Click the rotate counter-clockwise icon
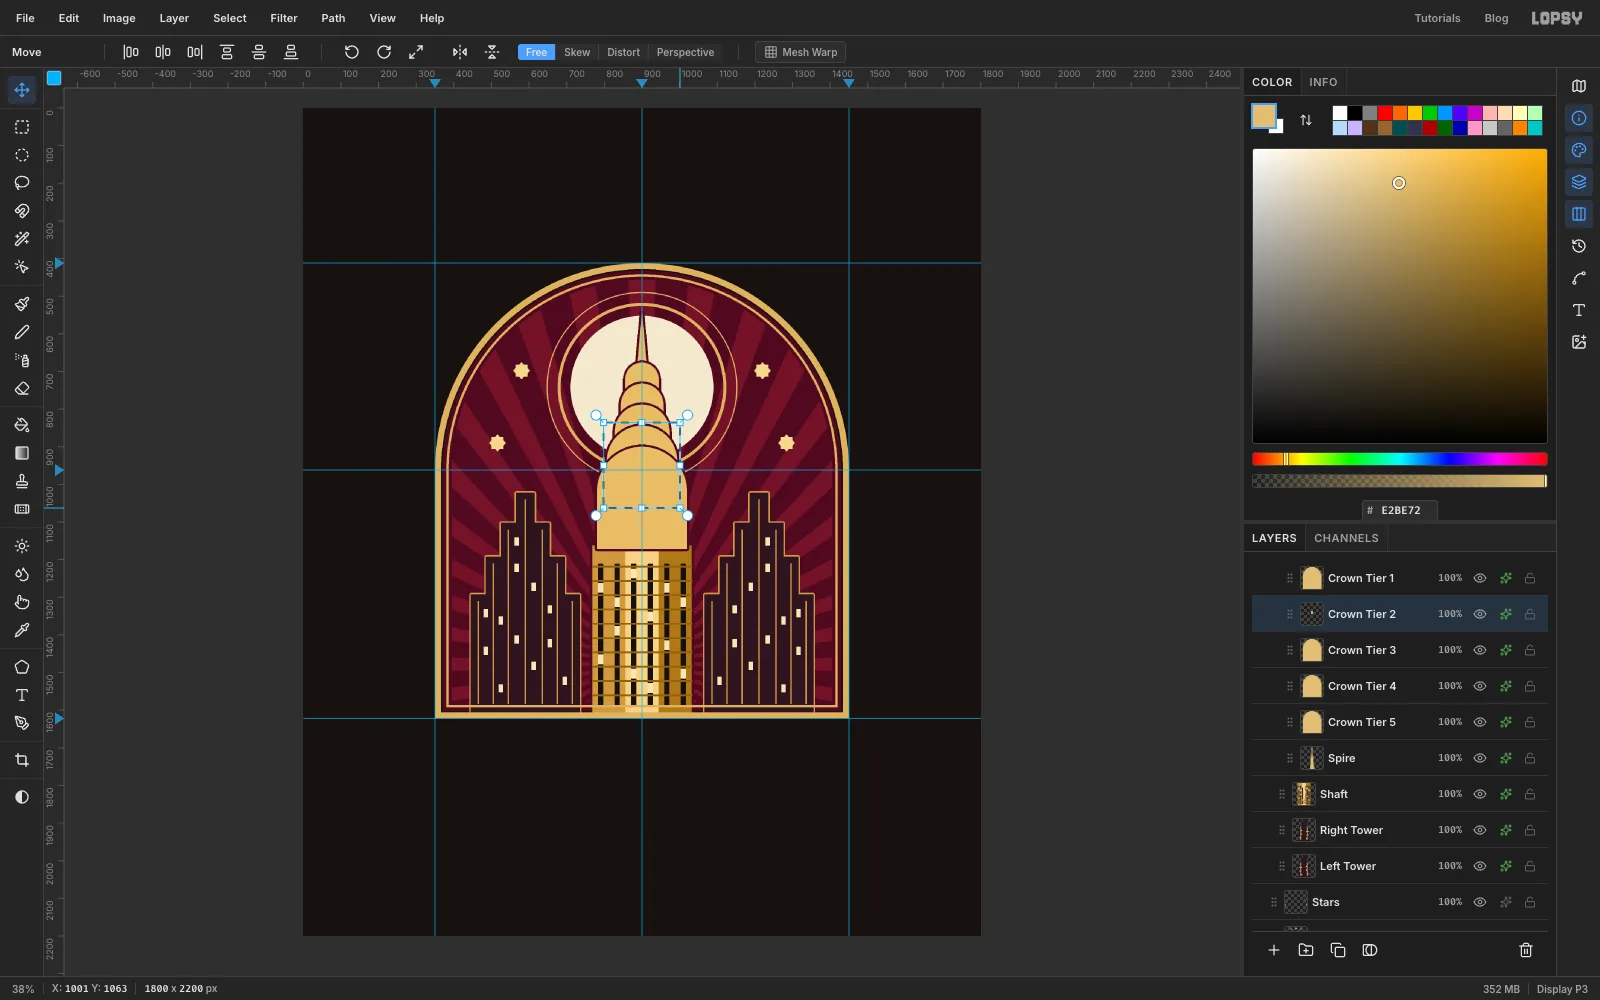The width and height of the screenshot is (1600, 1000). pyautogui.click(x=352, y=52)
